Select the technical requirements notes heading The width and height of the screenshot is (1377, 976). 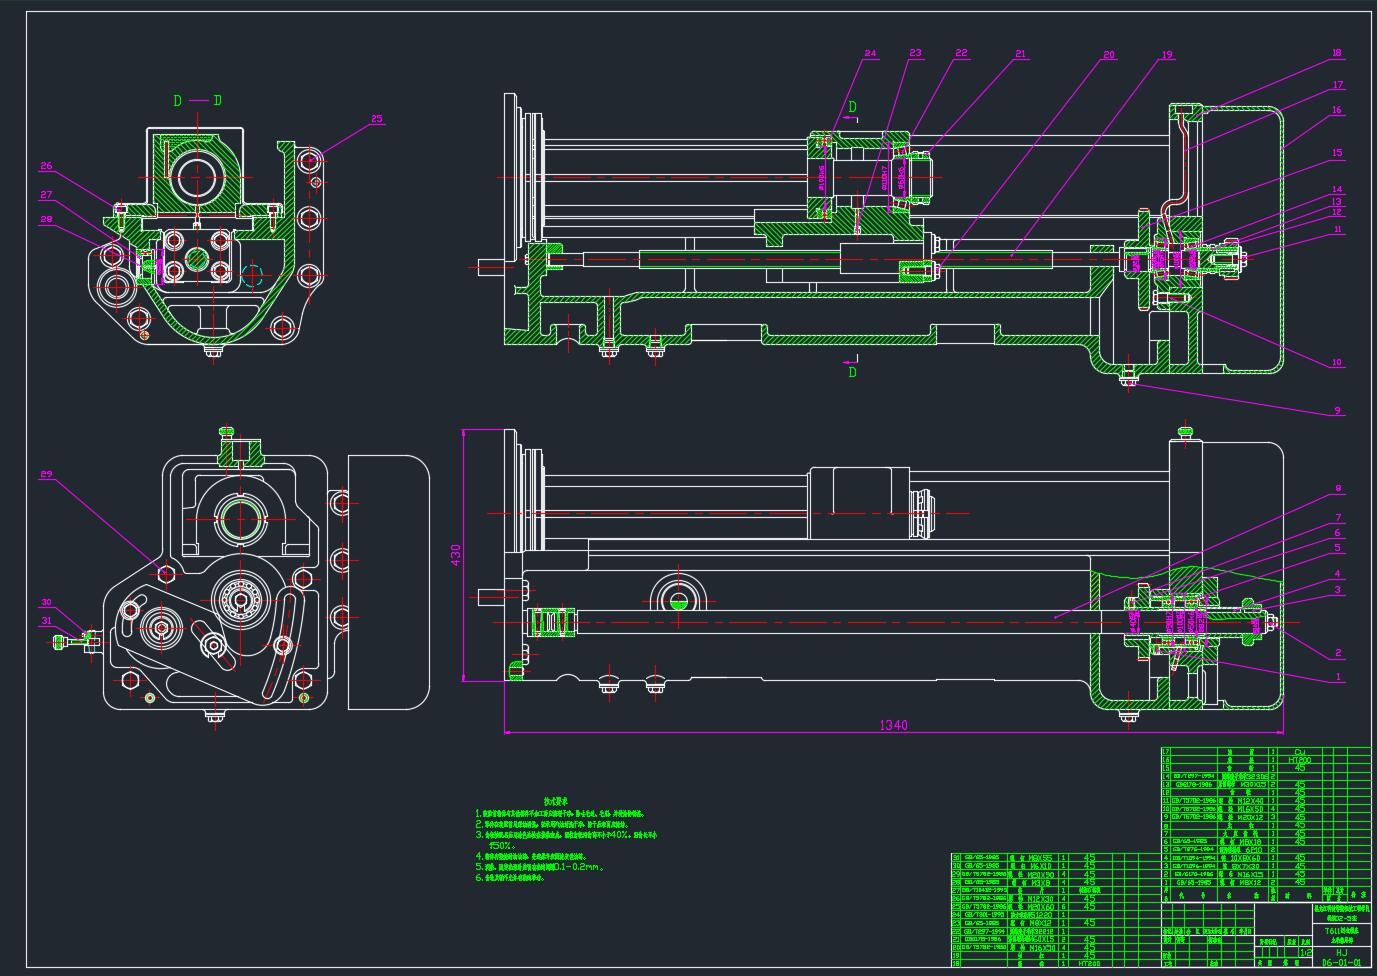pyautogui.click(x=556, y=801)
